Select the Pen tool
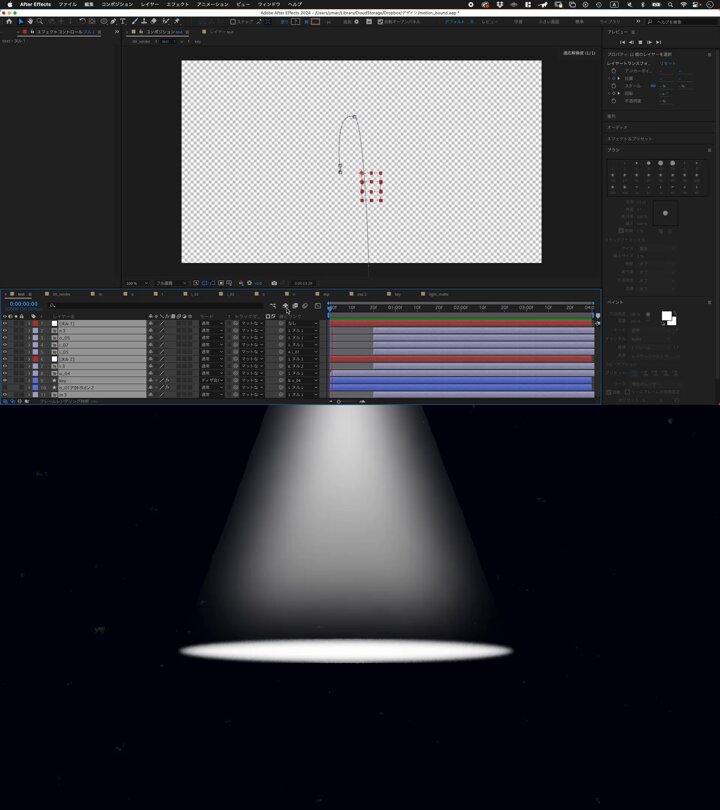This screenshot has height=810, width=720. (x=113, y=21)
